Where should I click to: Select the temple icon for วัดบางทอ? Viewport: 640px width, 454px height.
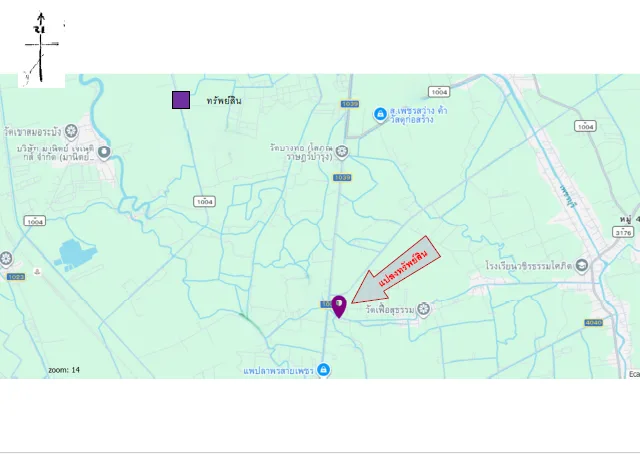click(342, 152)
